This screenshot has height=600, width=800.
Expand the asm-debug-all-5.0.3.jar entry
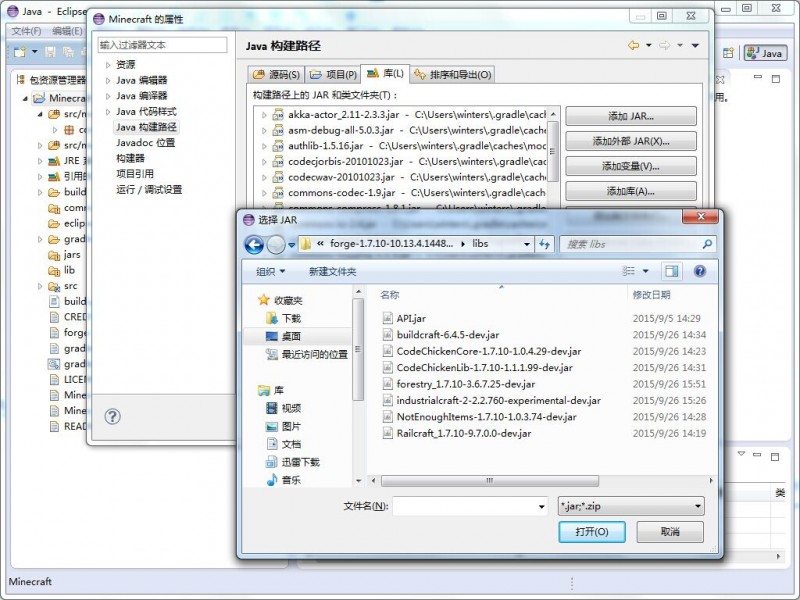point(264,131)
